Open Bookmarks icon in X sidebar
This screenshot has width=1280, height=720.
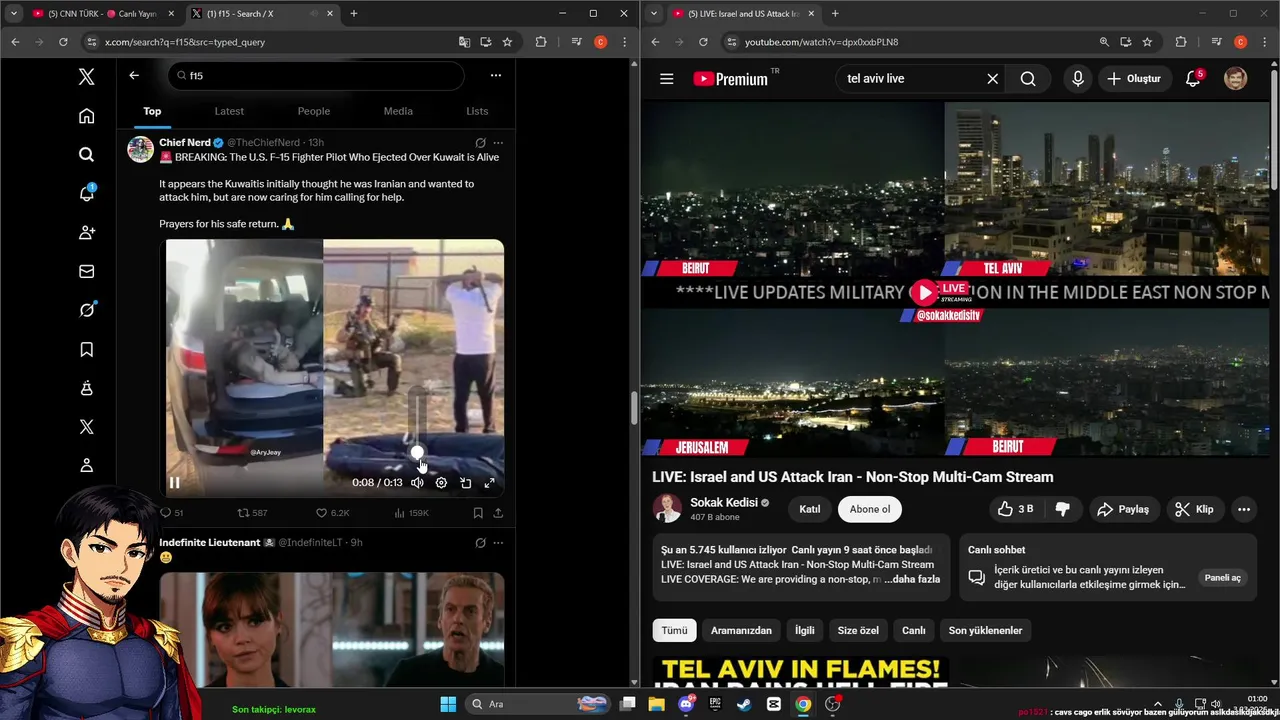tap(87, 349)
